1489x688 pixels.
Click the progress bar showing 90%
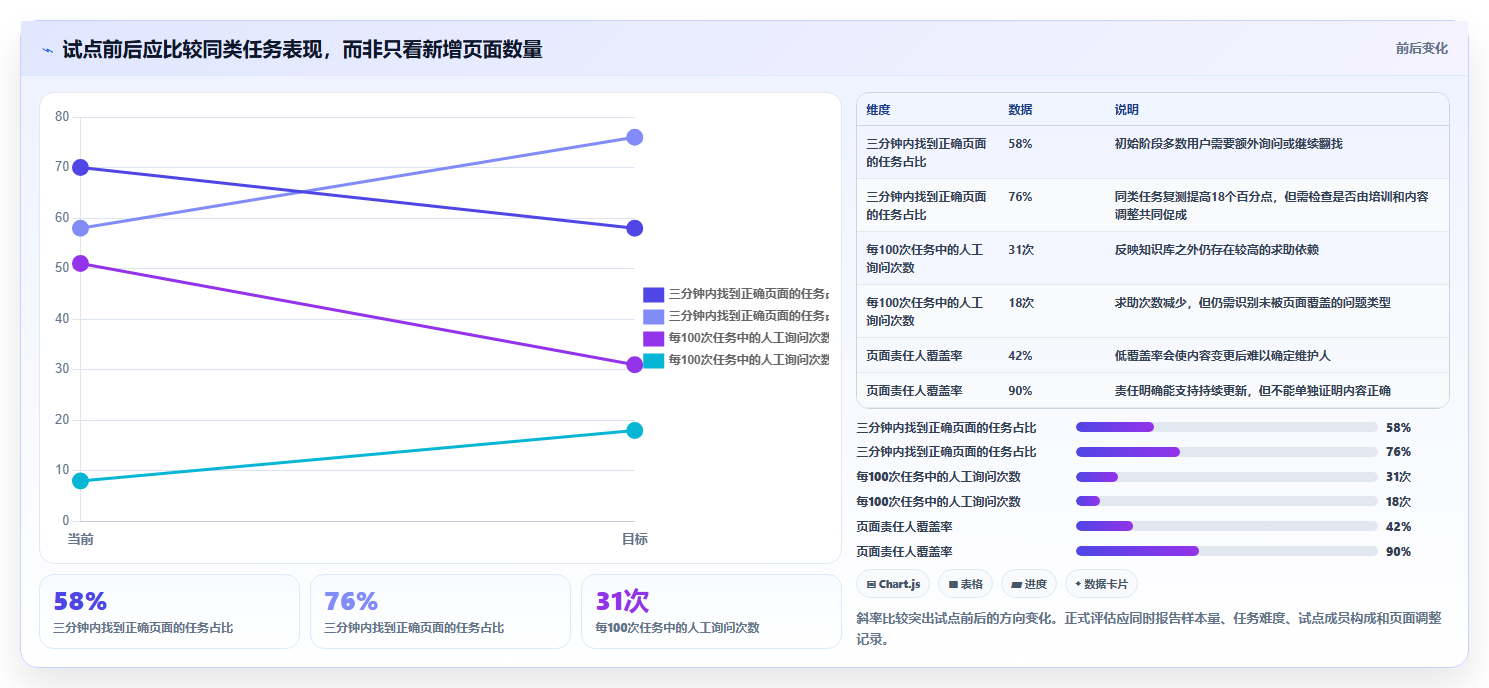(1226, 551)
